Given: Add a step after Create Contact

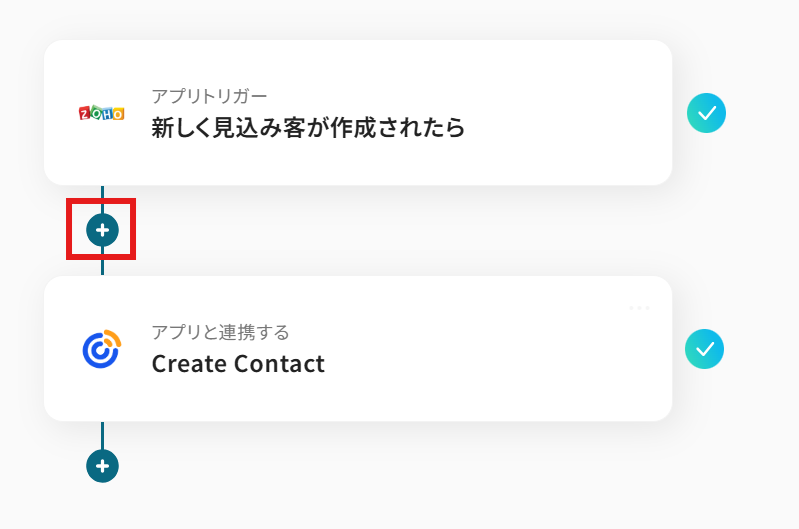Looking at the screenshot, I should (102, 465).
